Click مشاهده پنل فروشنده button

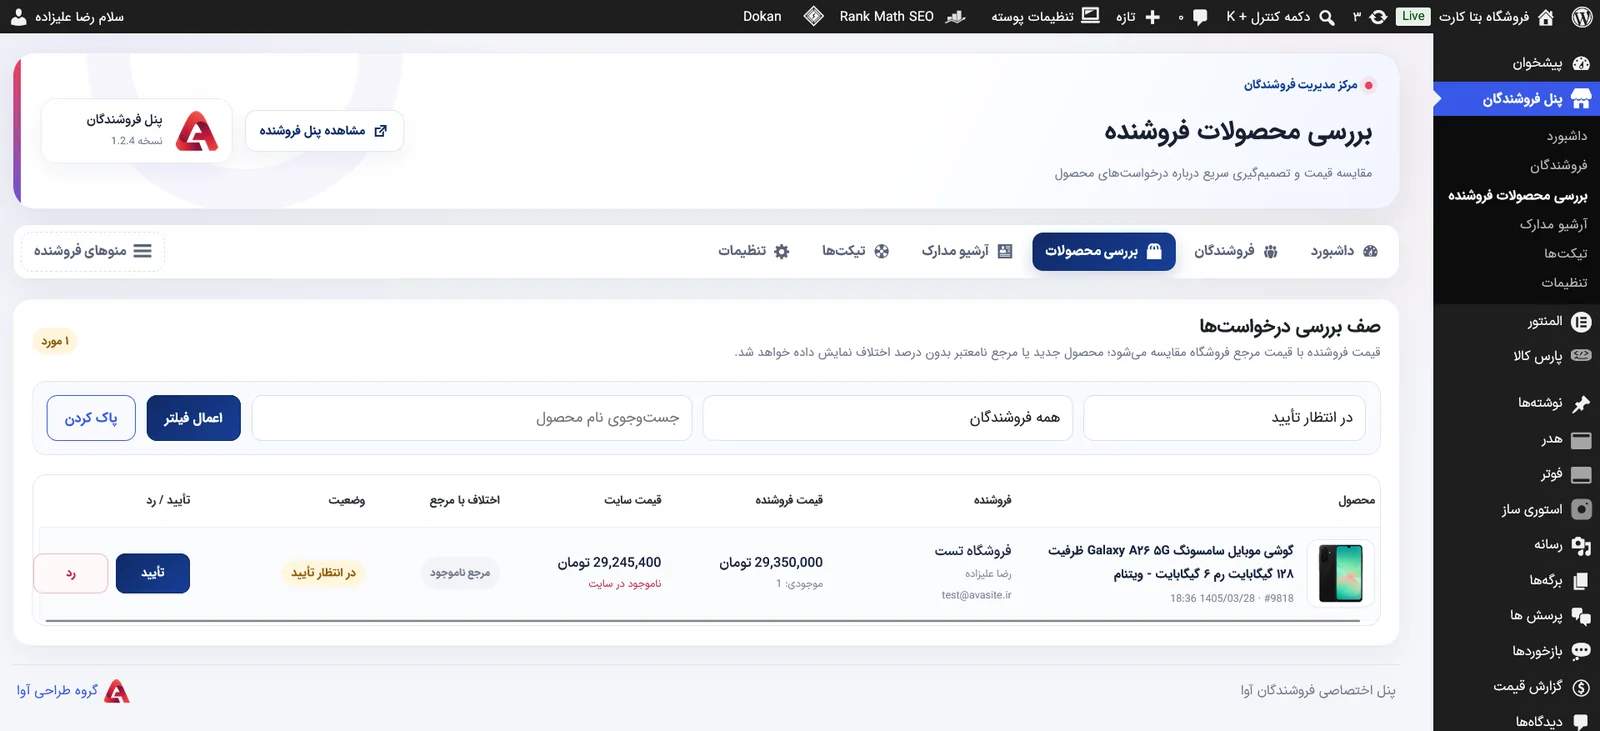(324, 131)
